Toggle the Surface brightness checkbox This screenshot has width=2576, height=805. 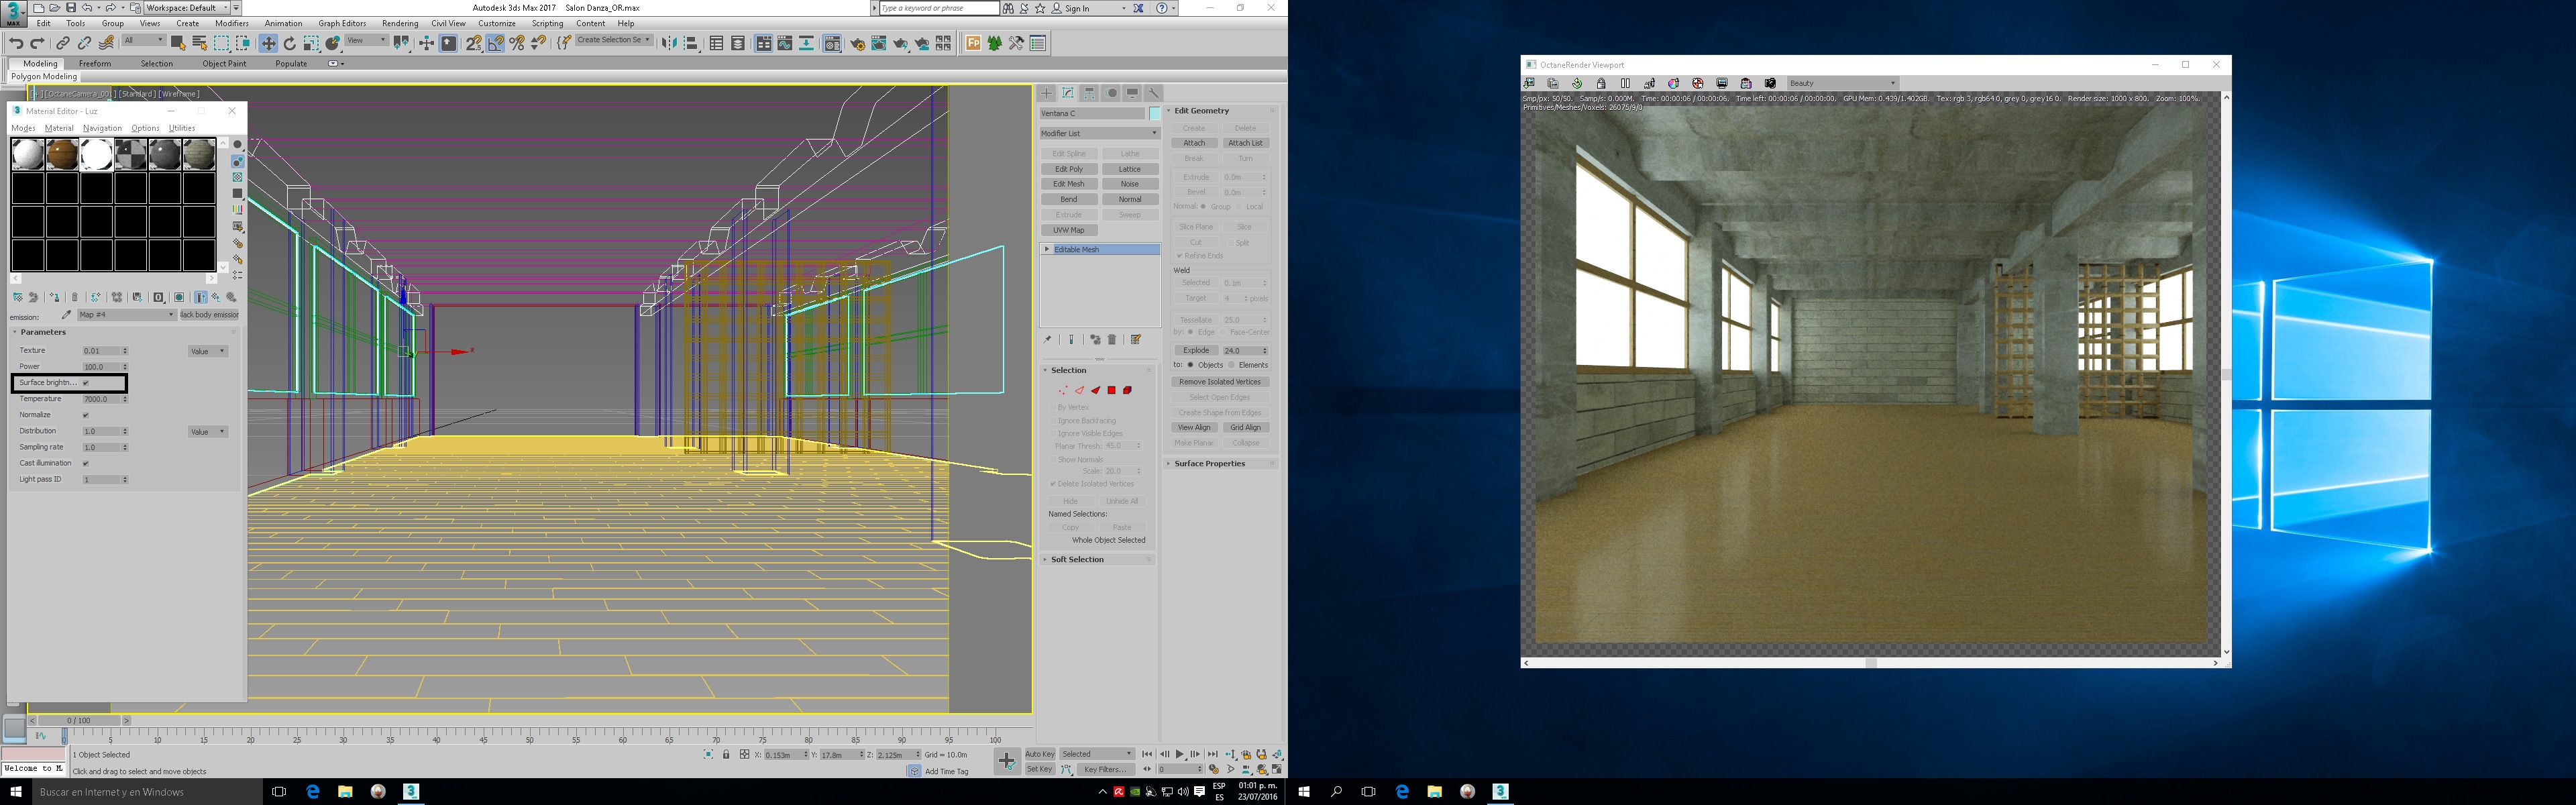click(x=86, y=383)
